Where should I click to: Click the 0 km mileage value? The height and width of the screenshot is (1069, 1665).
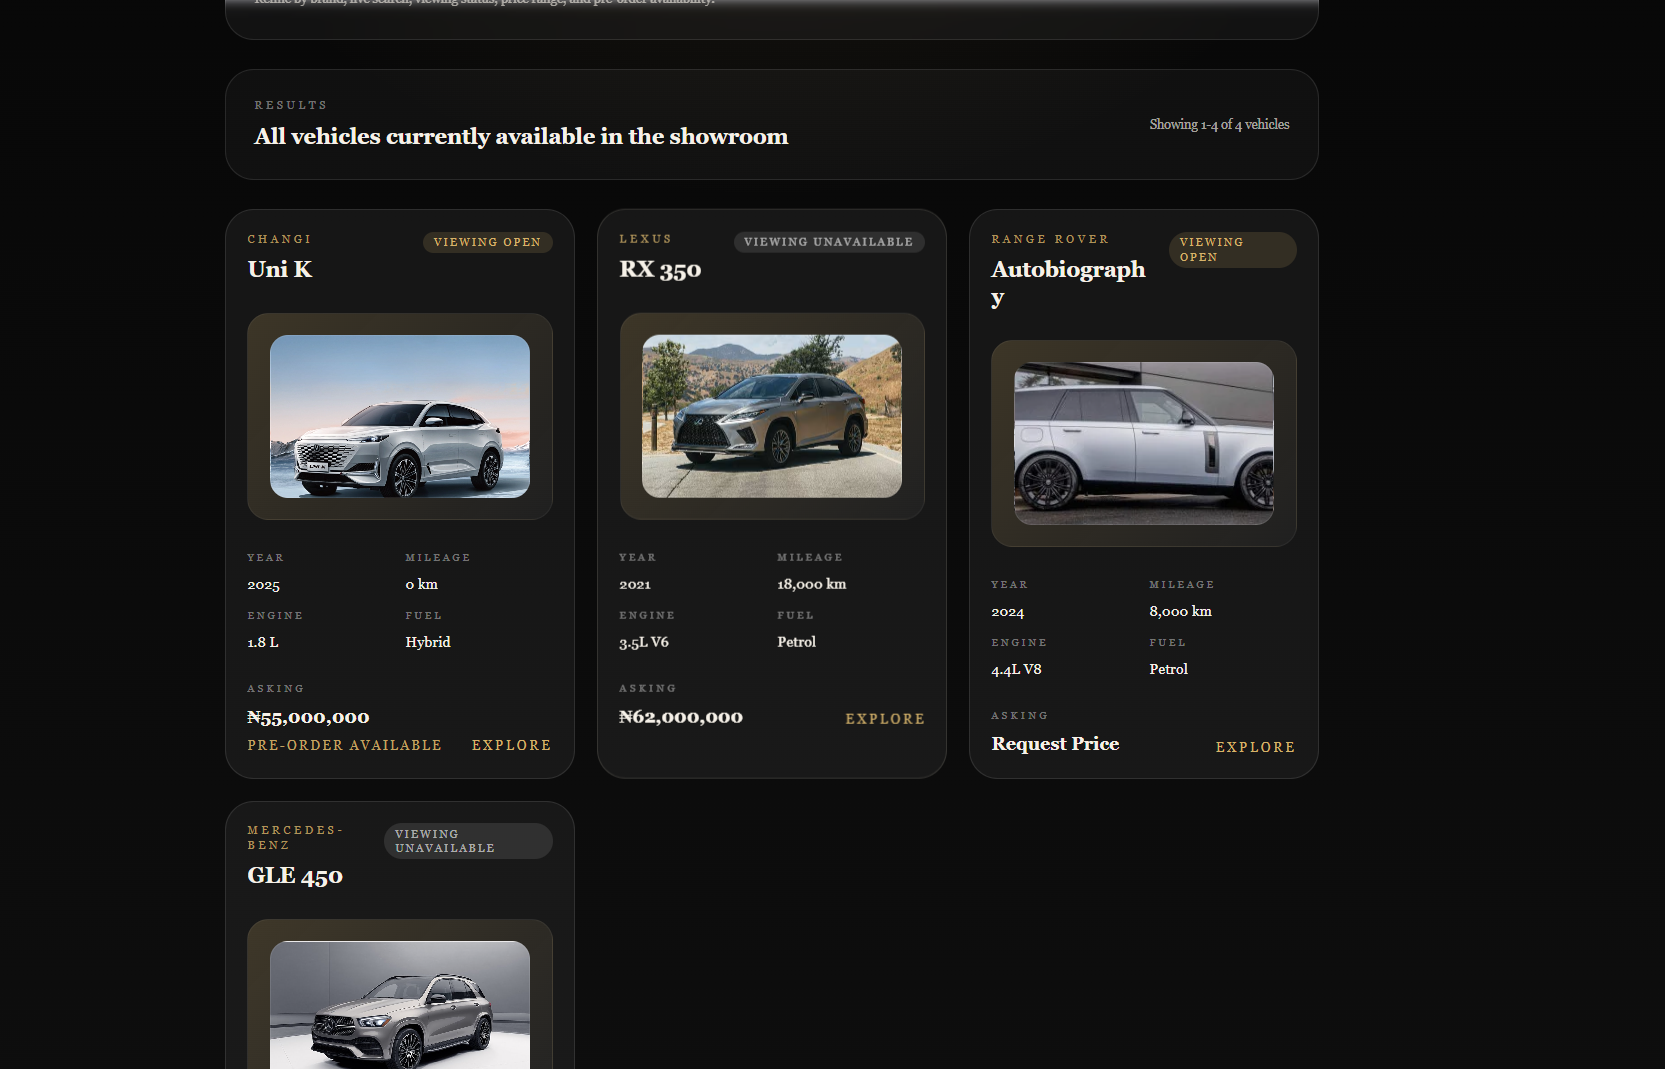click(x=421, y=584)
